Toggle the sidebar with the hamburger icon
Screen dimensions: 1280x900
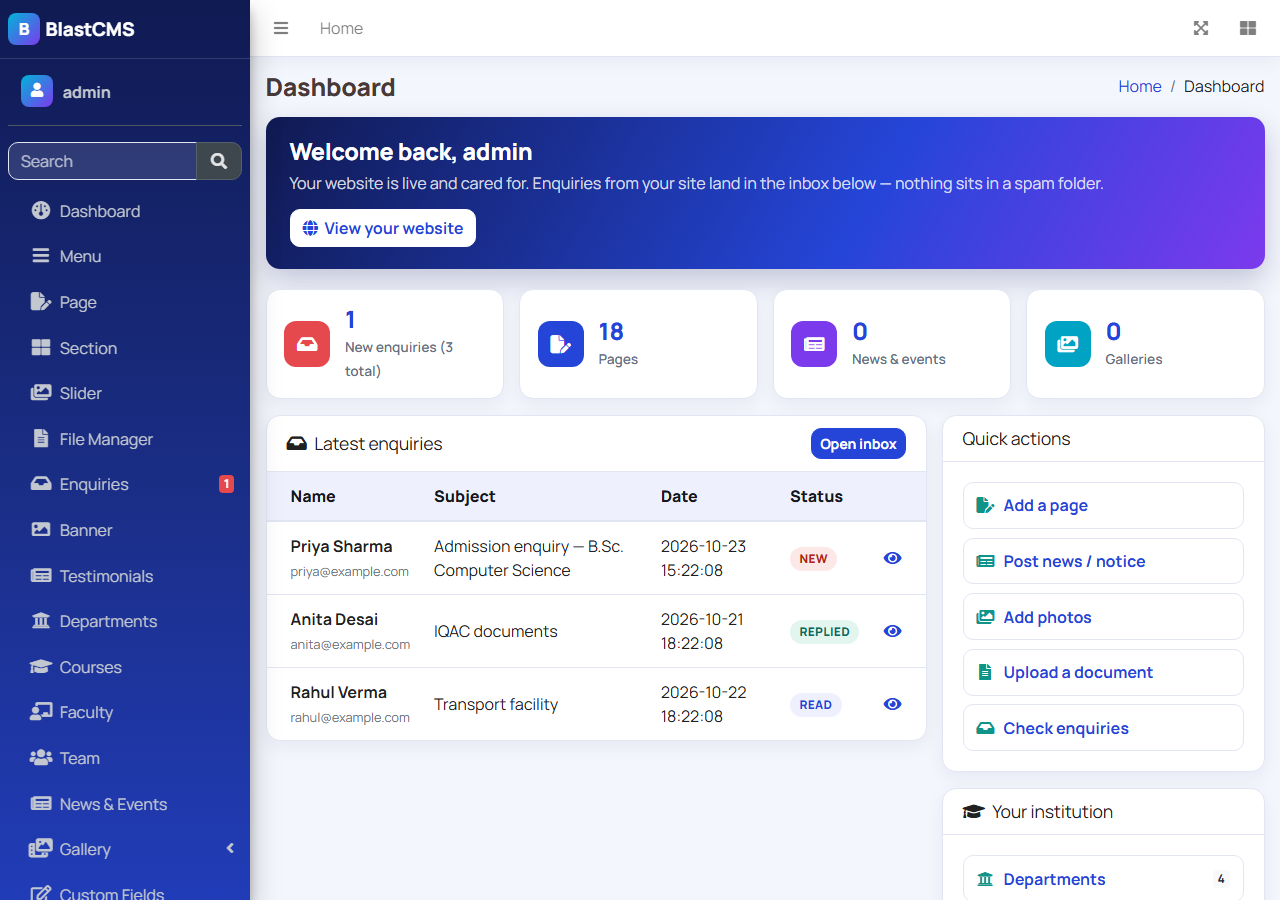click(x=281, y=28)
